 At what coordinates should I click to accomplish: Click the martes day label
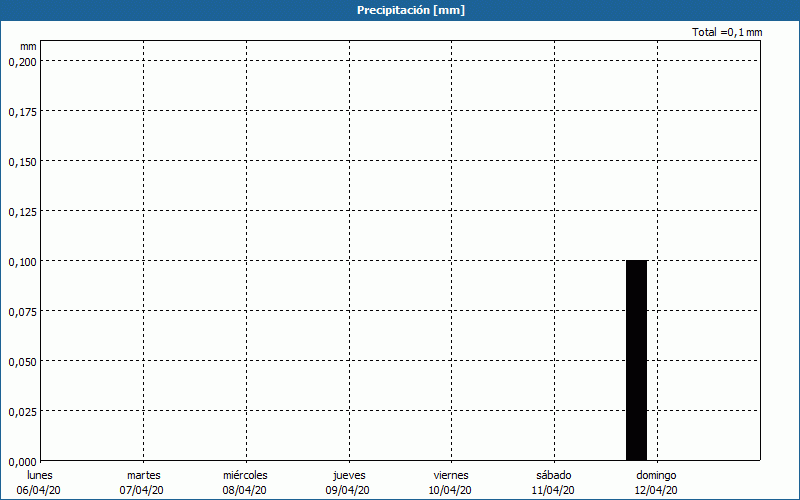[x=144, y=475]
